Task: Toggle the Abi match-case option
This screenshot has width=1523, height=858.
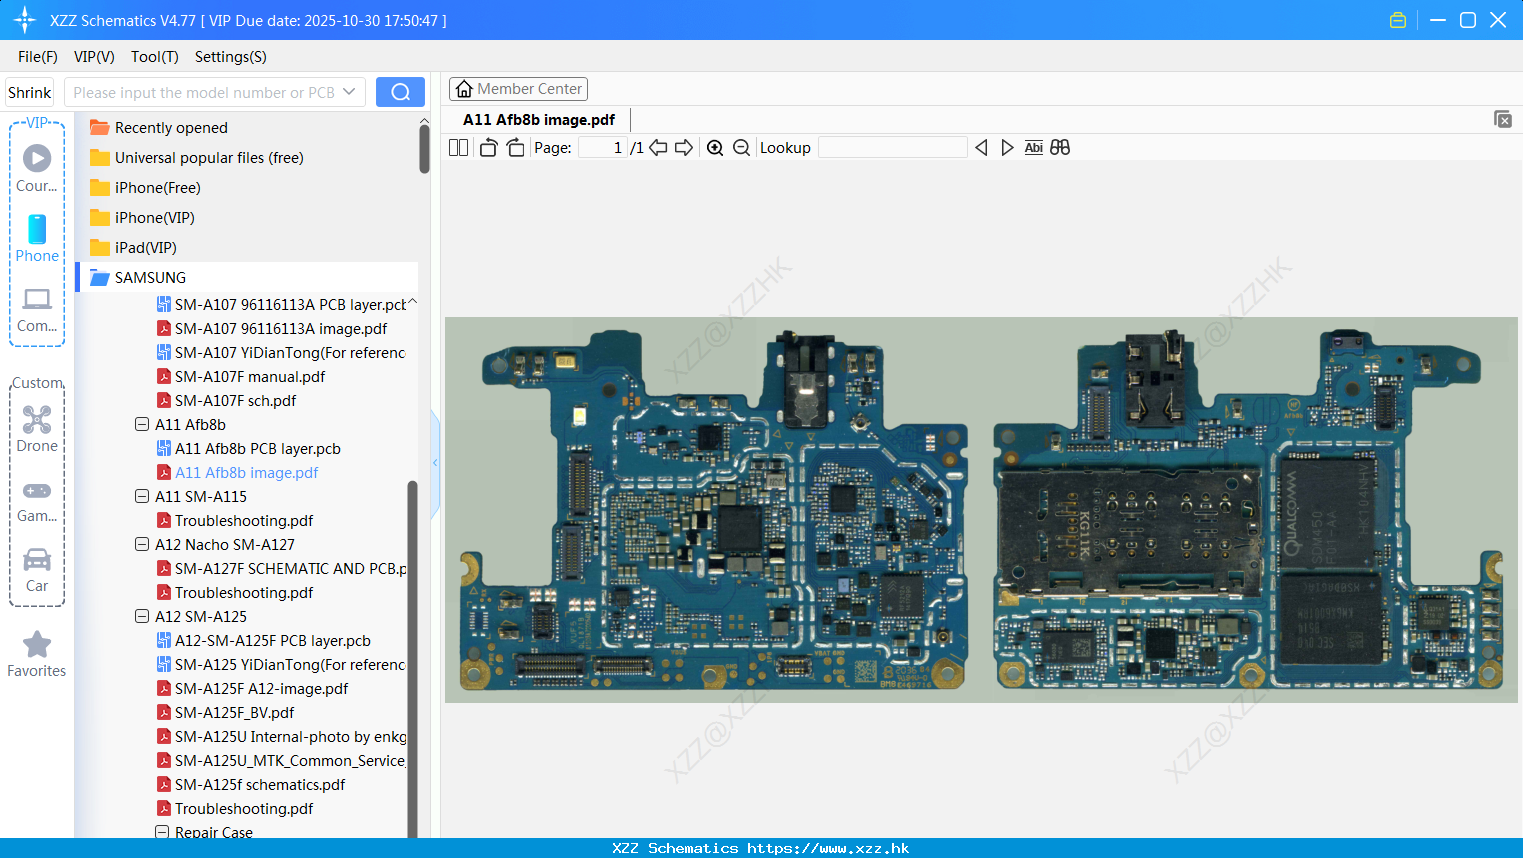Action: pyautogui.click(x=1033, y=147)
